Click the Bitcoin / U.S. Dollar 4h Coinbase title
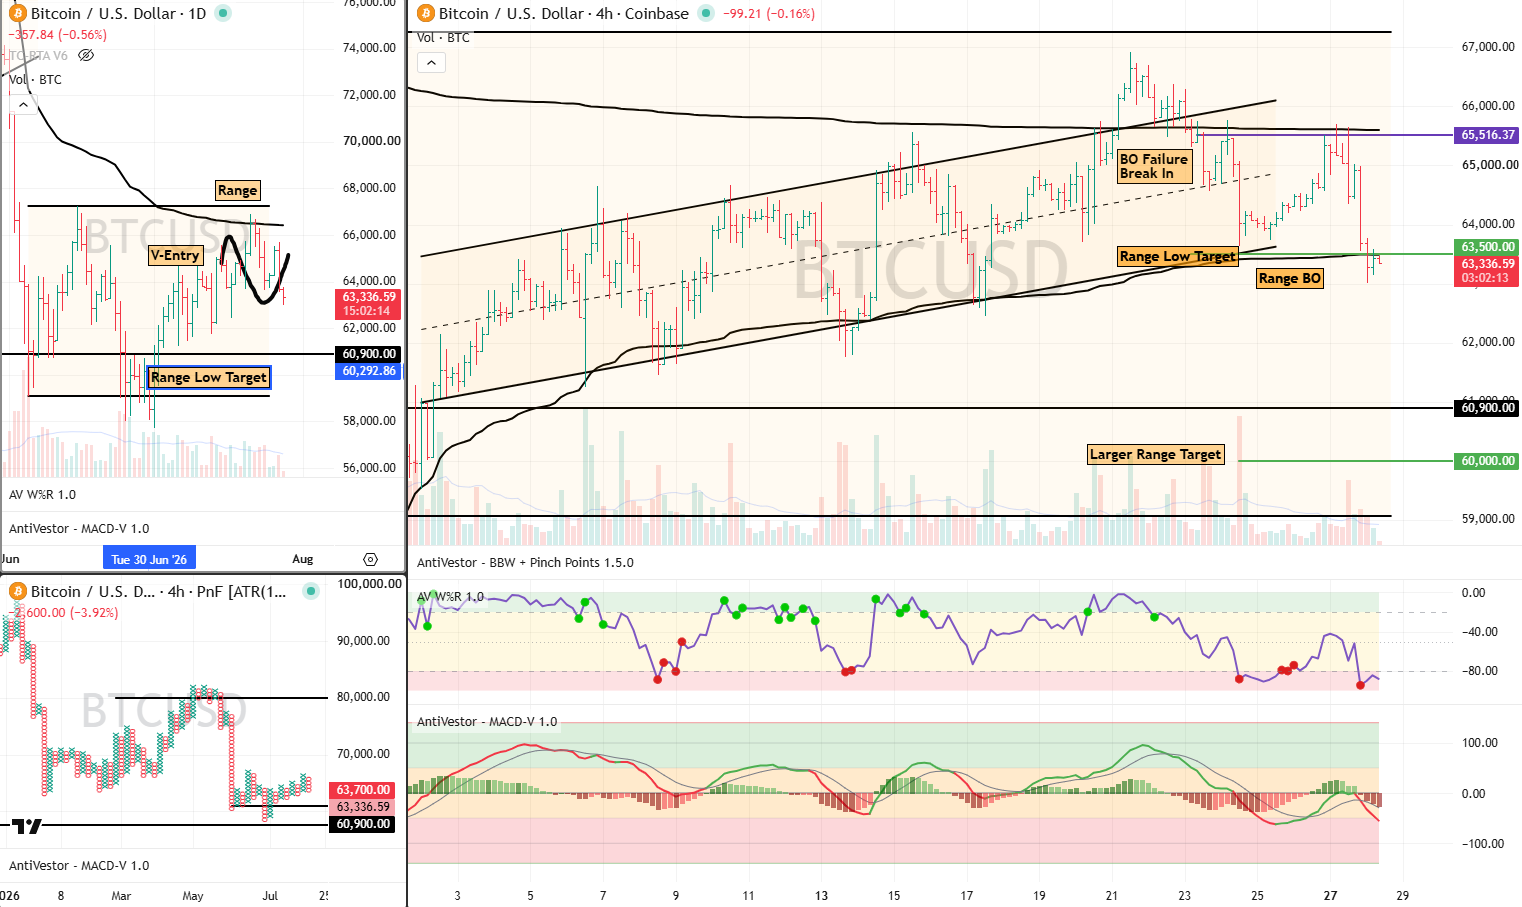1522x907 pixels. [564, 13]
